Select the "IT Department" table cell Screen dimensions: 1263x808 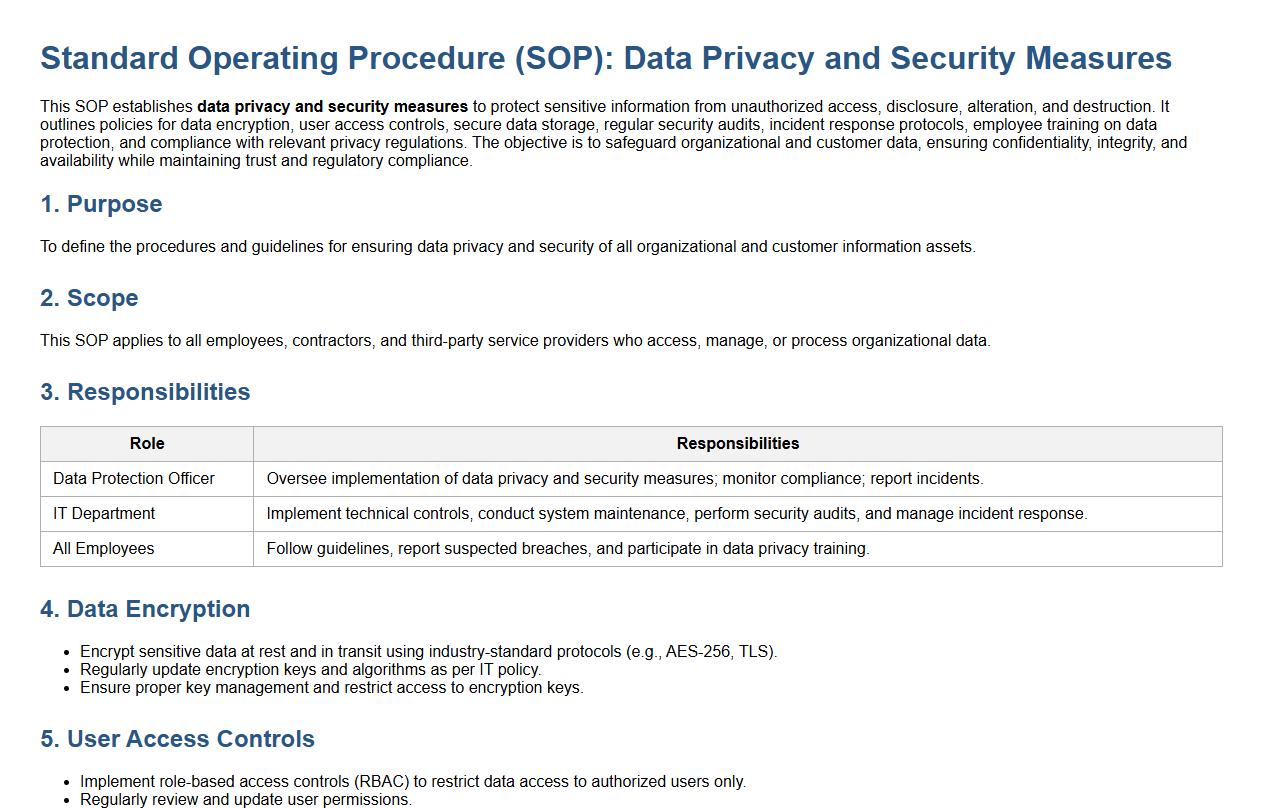pos(104,514)
